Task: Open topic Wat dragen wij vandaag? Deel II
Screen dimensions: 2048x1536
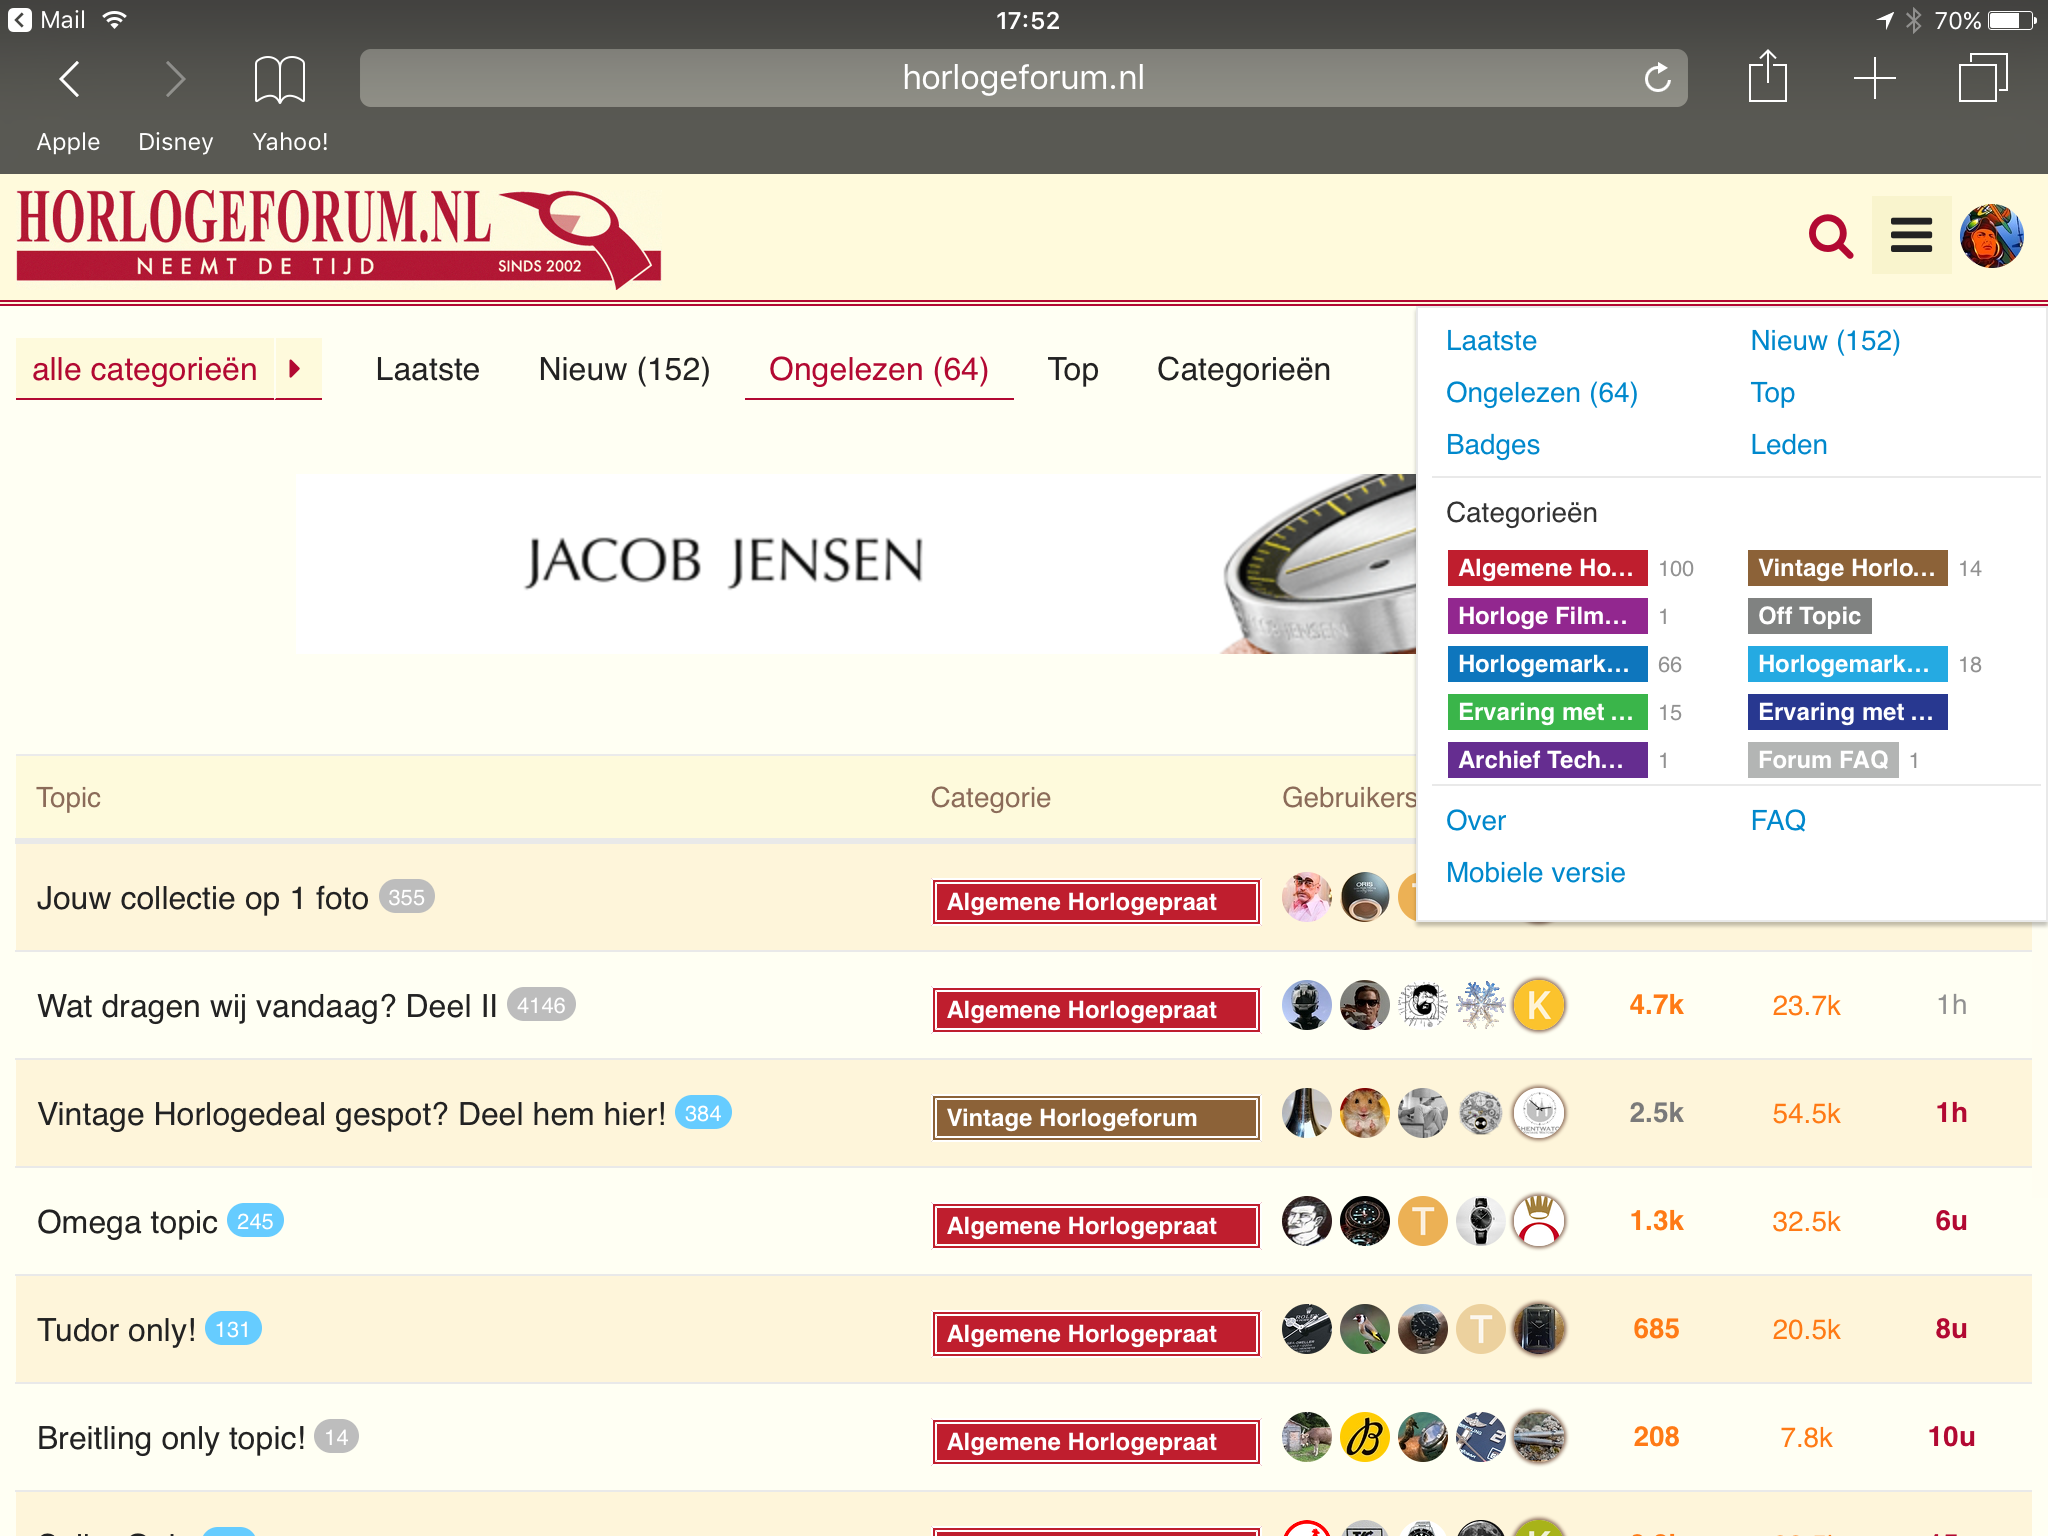Action: click(x=267, y=1006)
